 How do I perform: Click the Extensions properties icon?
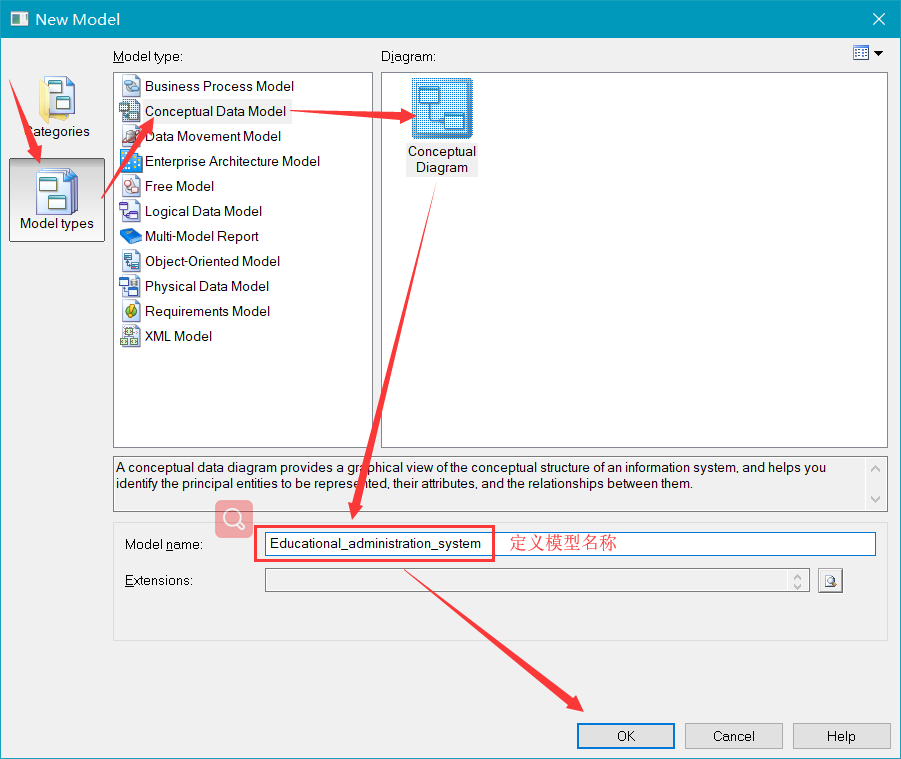click(x=830, y=580)
